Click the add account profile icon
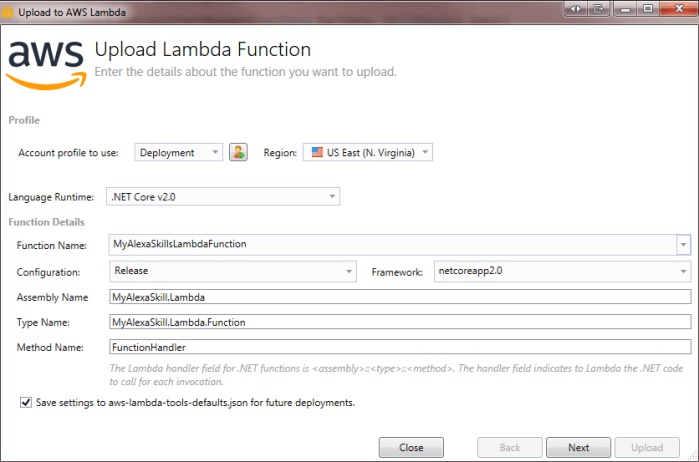The width and height of the screenshot is (699, 462). pyautogui.click(x=238, y=152)
